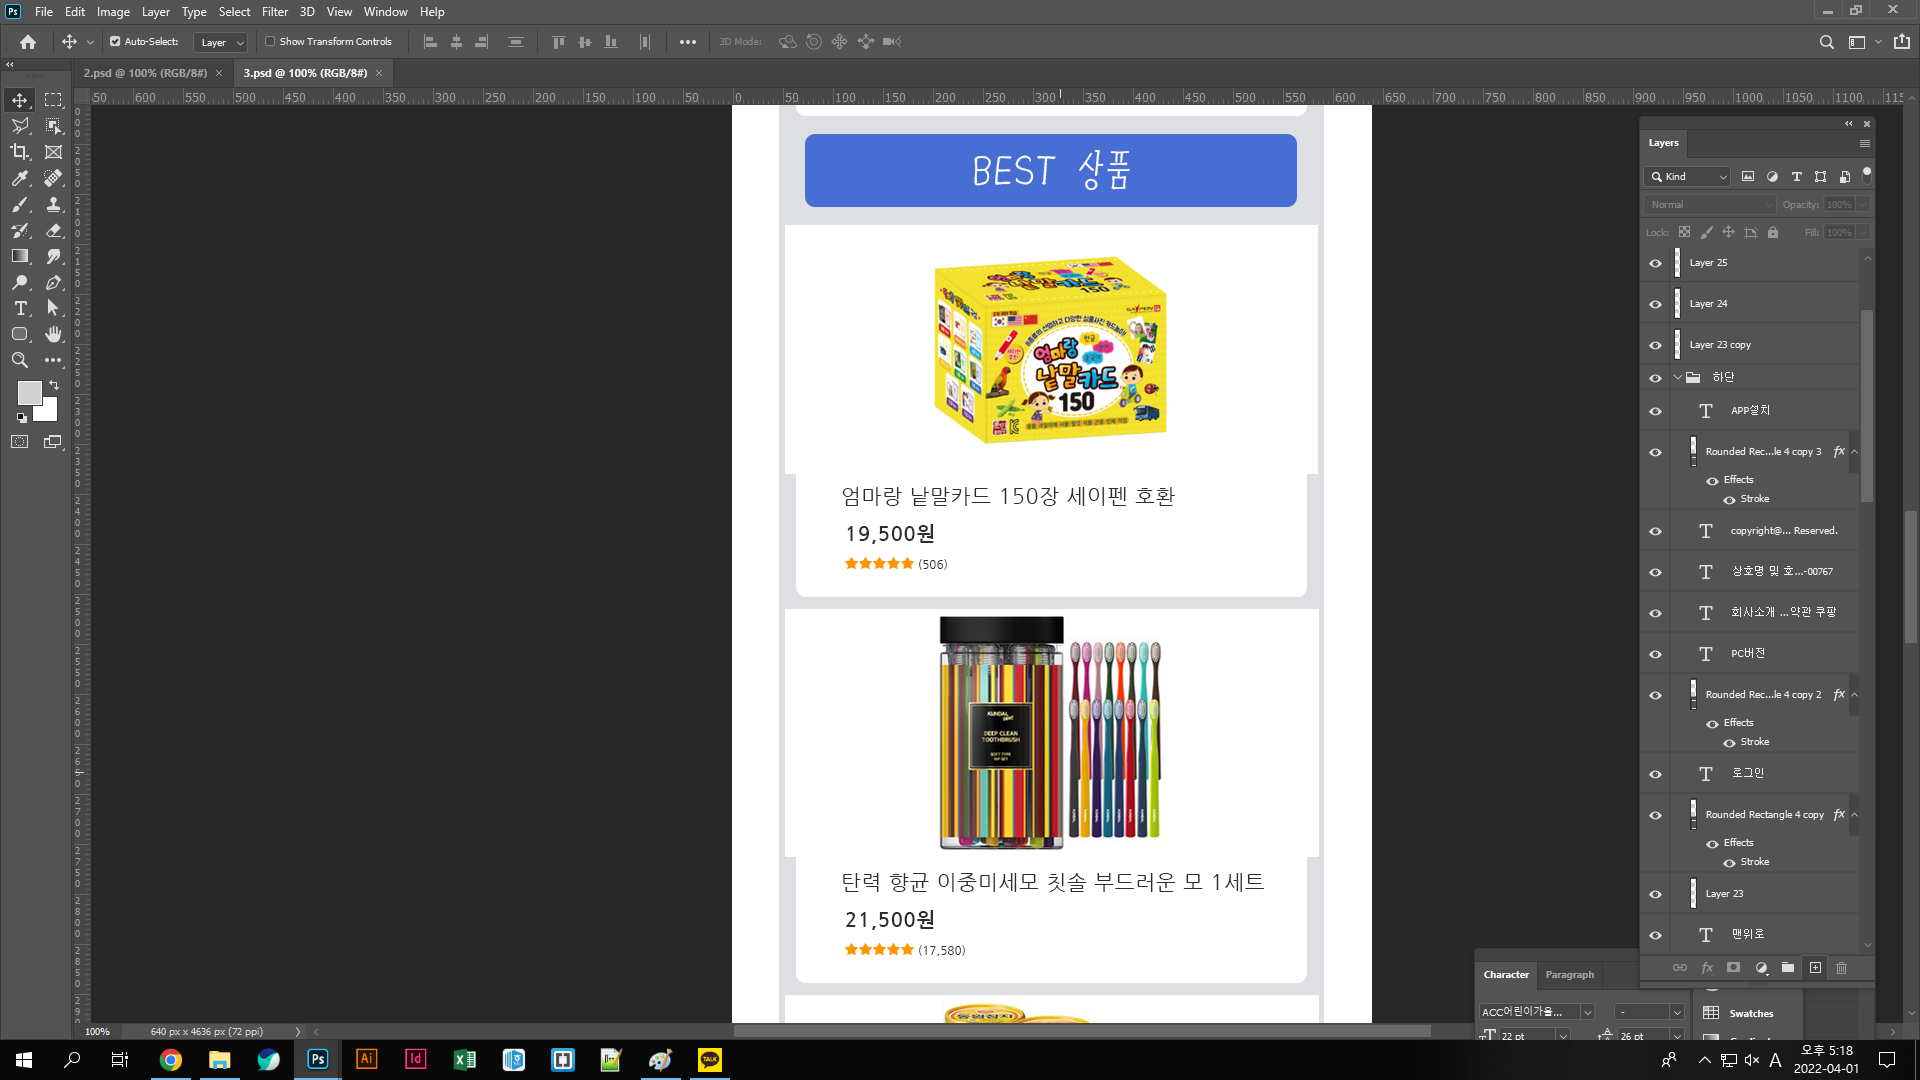Add a layer mask icon
1920x1080 pixels.
(x=1734, y=968)
